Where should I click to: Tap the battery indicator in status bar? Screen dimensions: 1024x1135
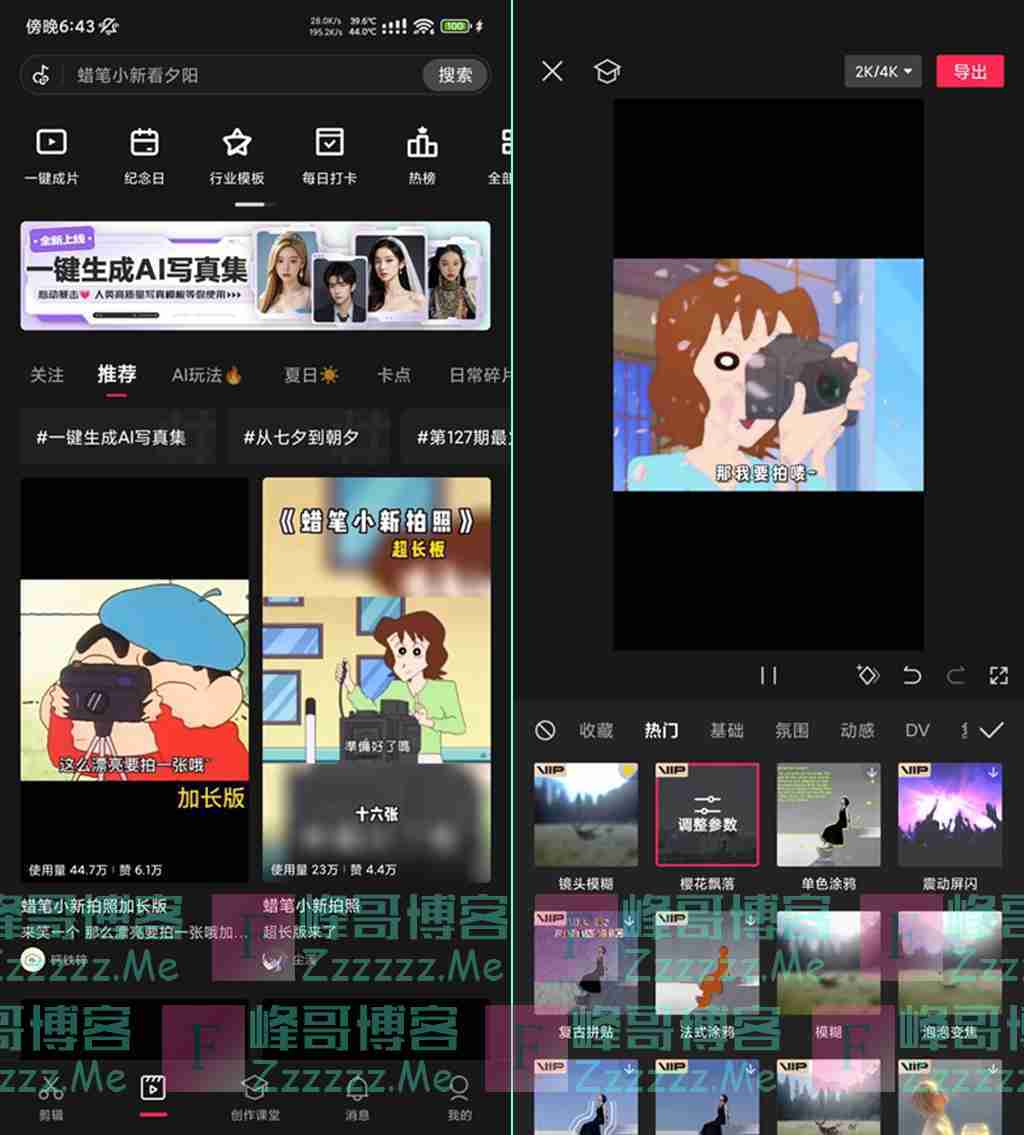coord(456,26)
